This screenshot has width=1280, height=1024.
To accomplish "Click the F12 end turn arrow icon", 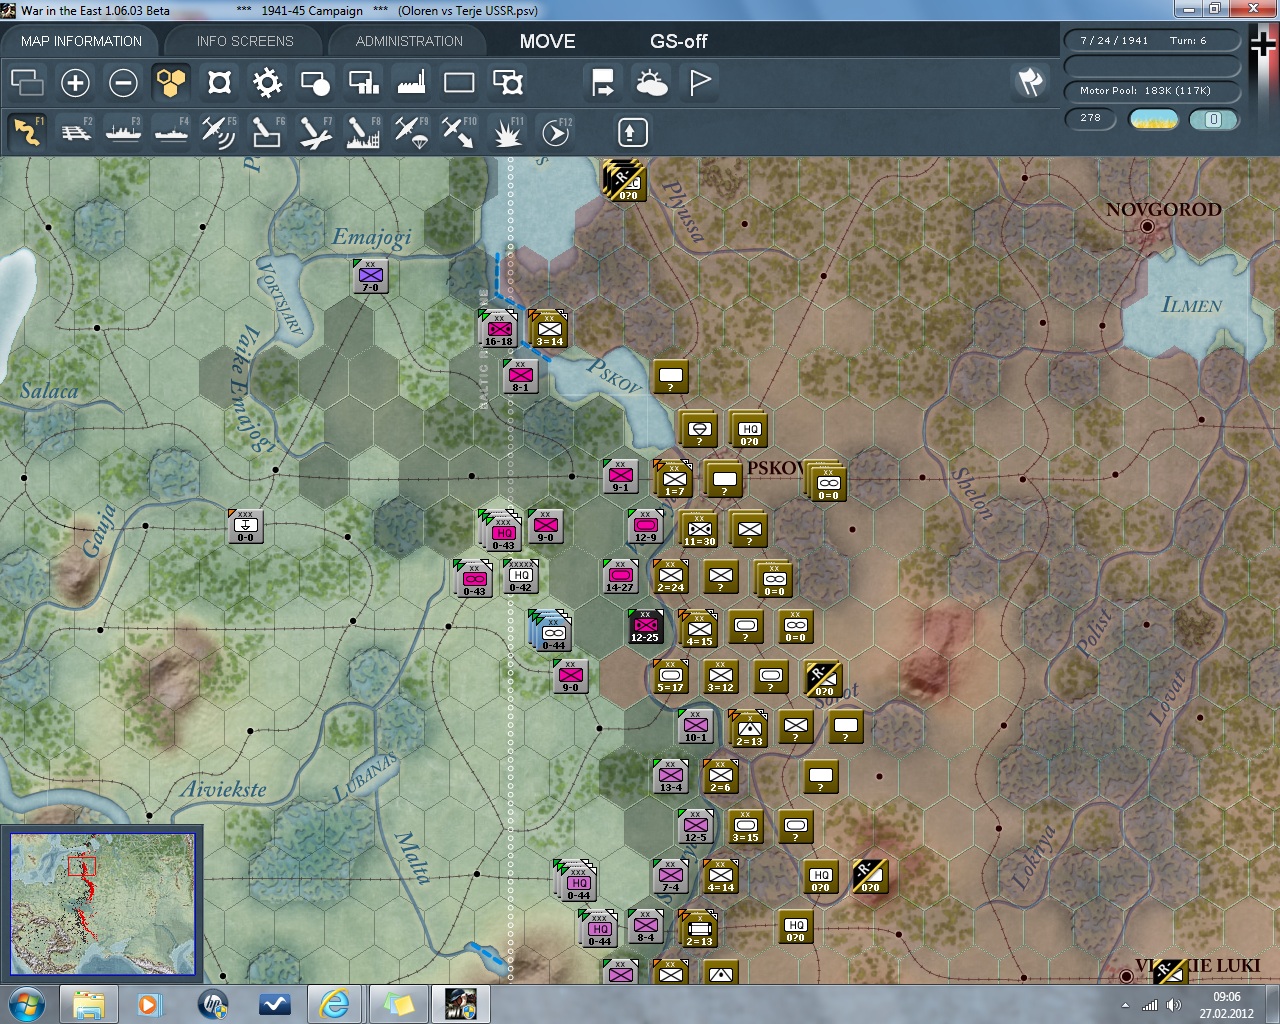I will (x=555, y=131).
